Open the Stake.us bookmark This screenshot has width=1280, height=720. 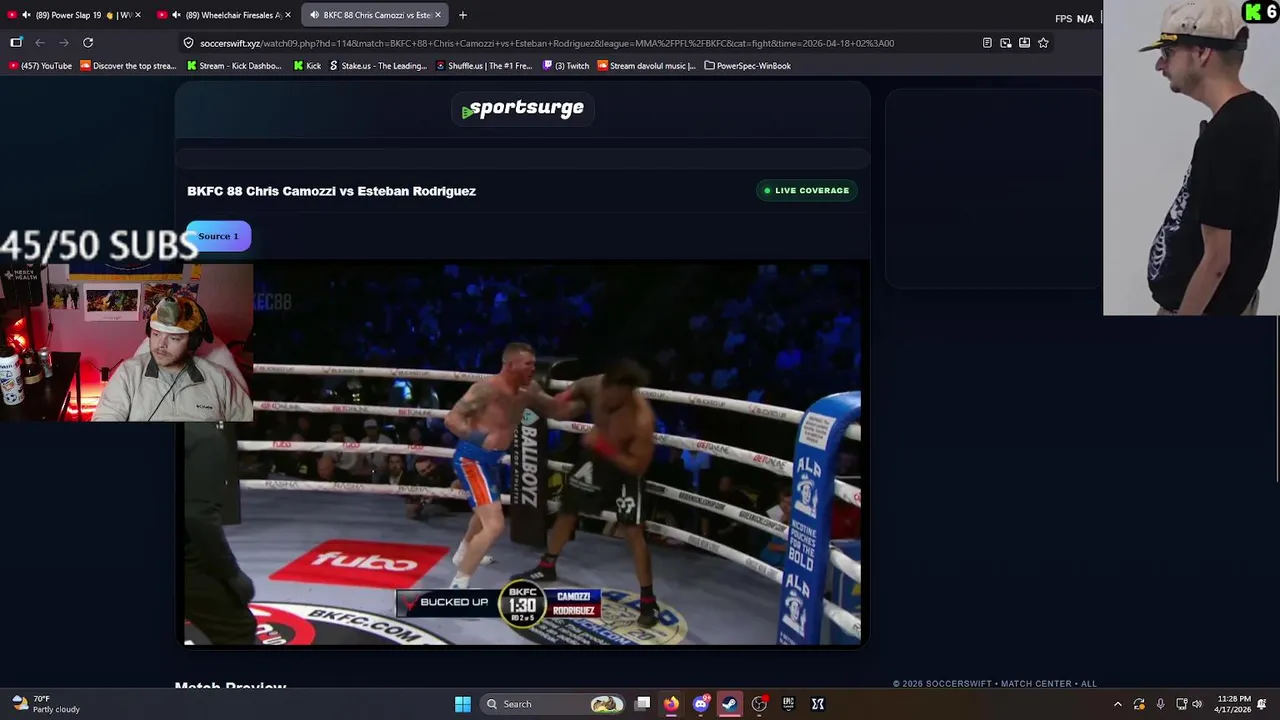(378, 66)
